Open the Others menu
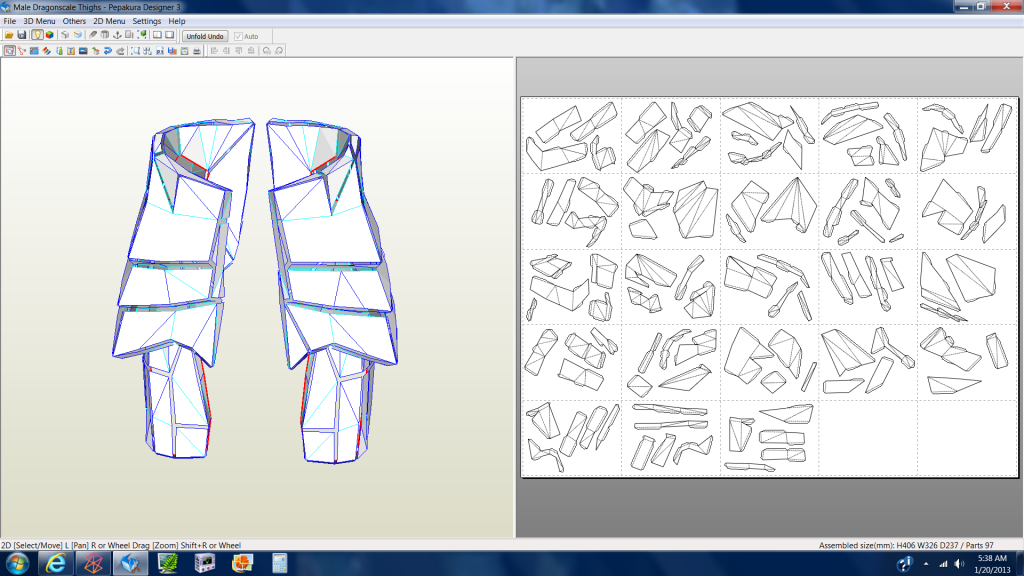This screenshot has width=1024, height=576. tap(74, 21)
